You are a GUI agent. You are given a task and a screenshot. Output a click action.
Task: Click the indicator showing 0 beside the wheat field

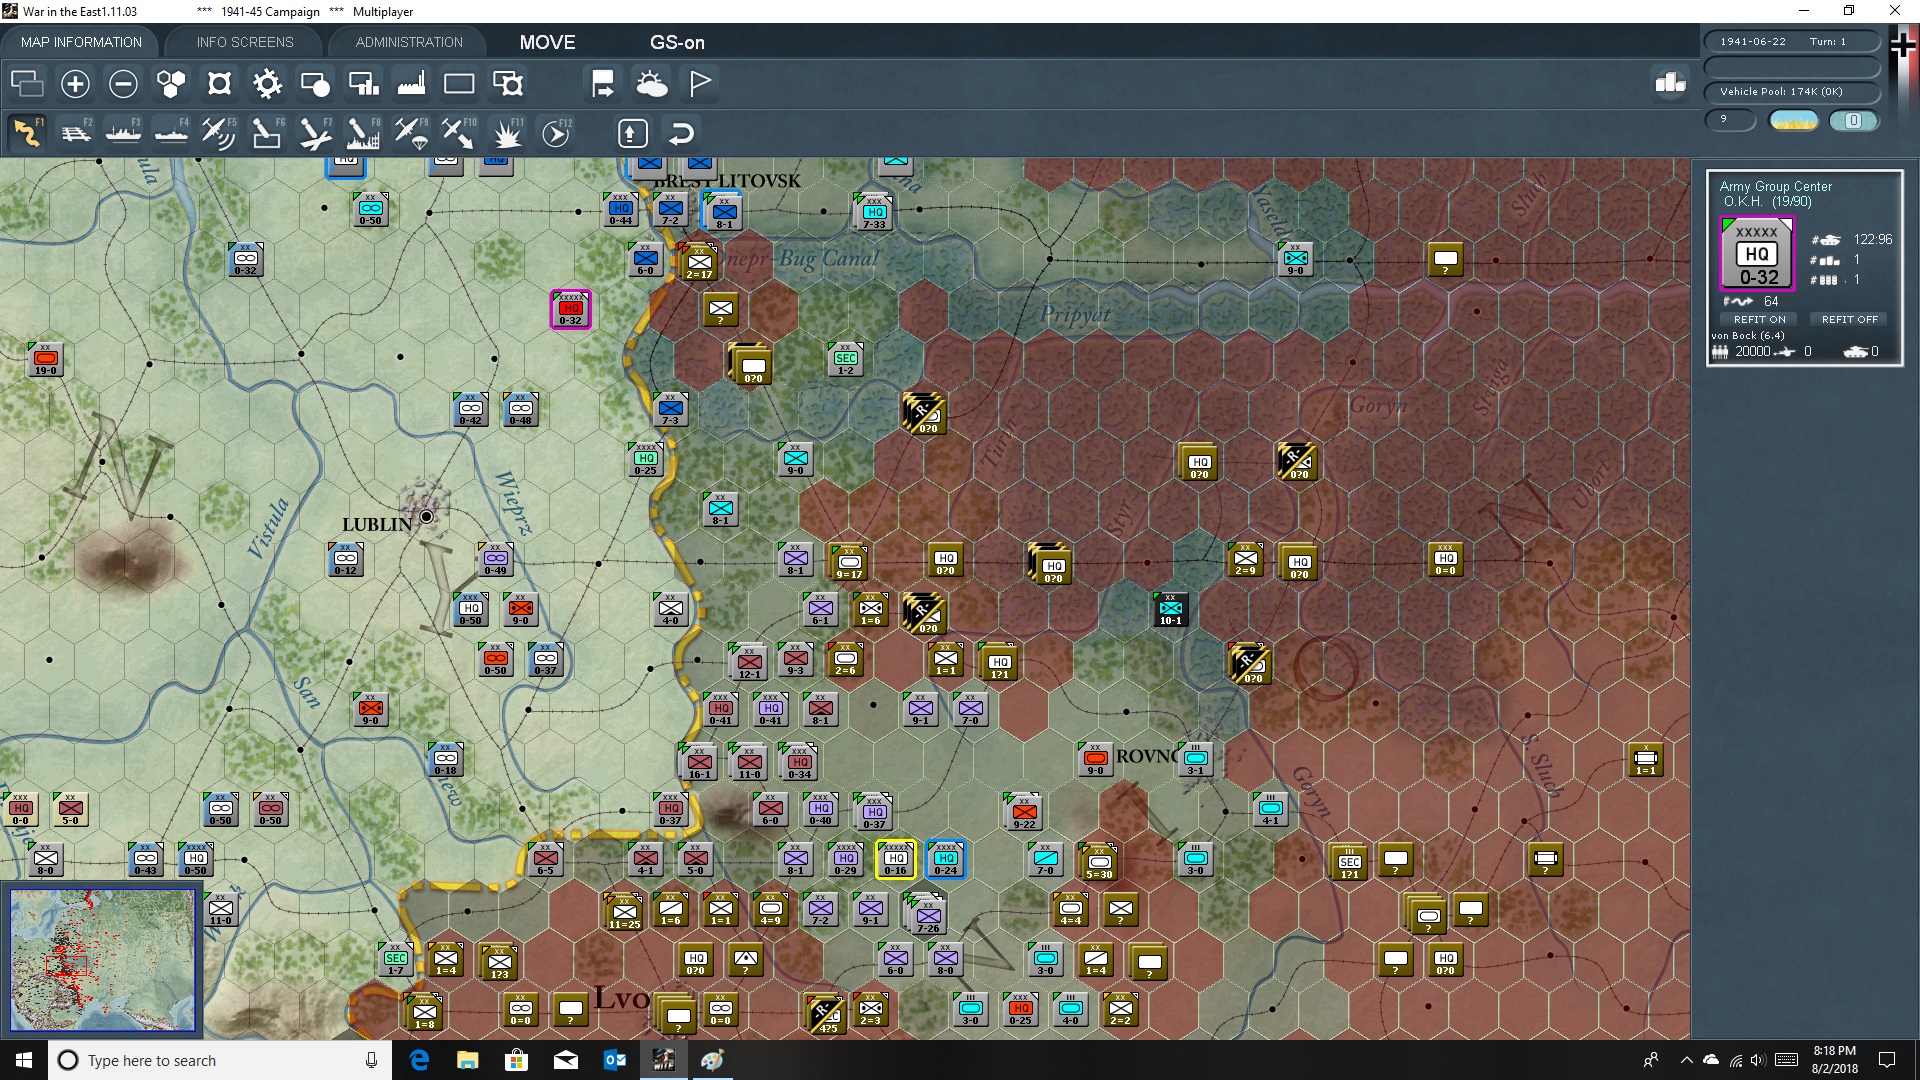coord(1853,121)
